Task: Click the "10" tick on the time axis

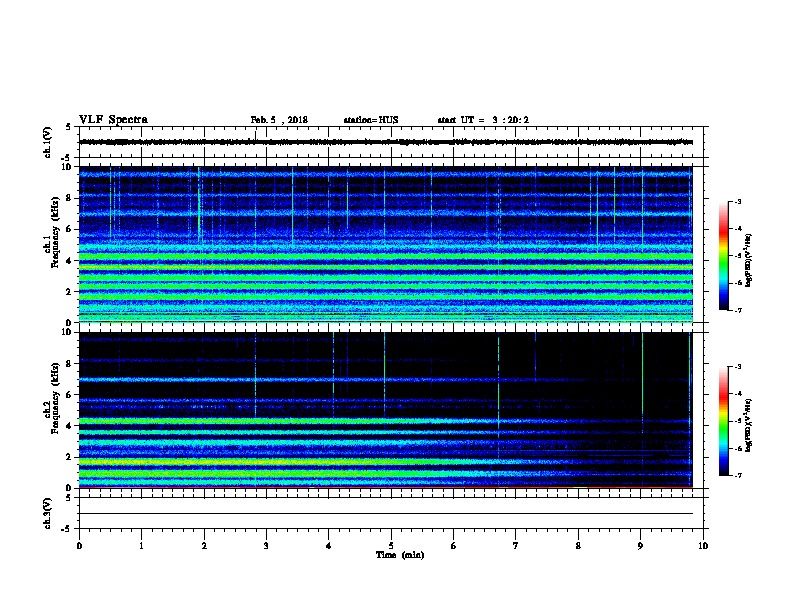Action: pos(703,545)
